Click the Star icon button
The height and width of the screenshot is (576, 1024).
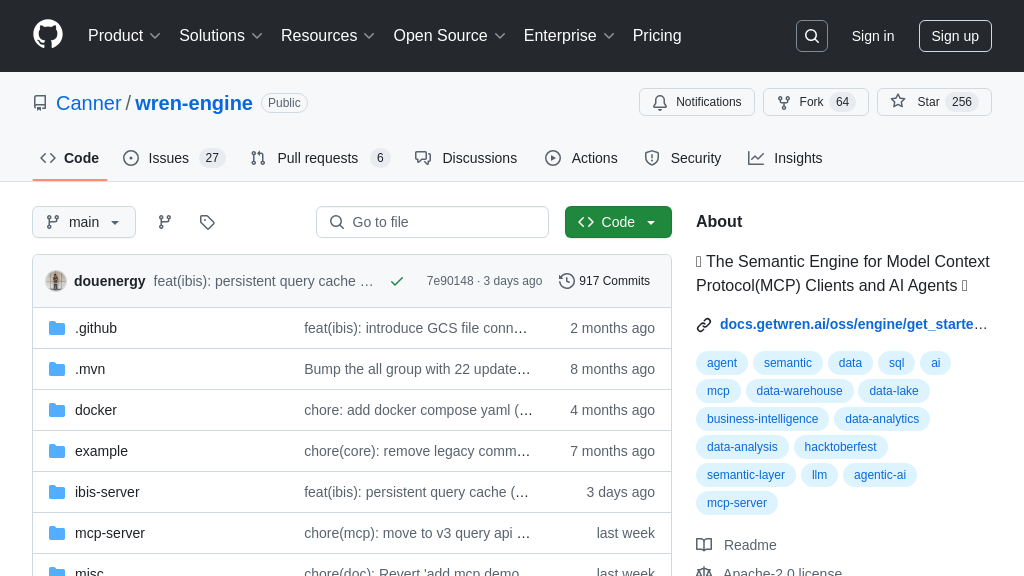click(x=934, y=102)
